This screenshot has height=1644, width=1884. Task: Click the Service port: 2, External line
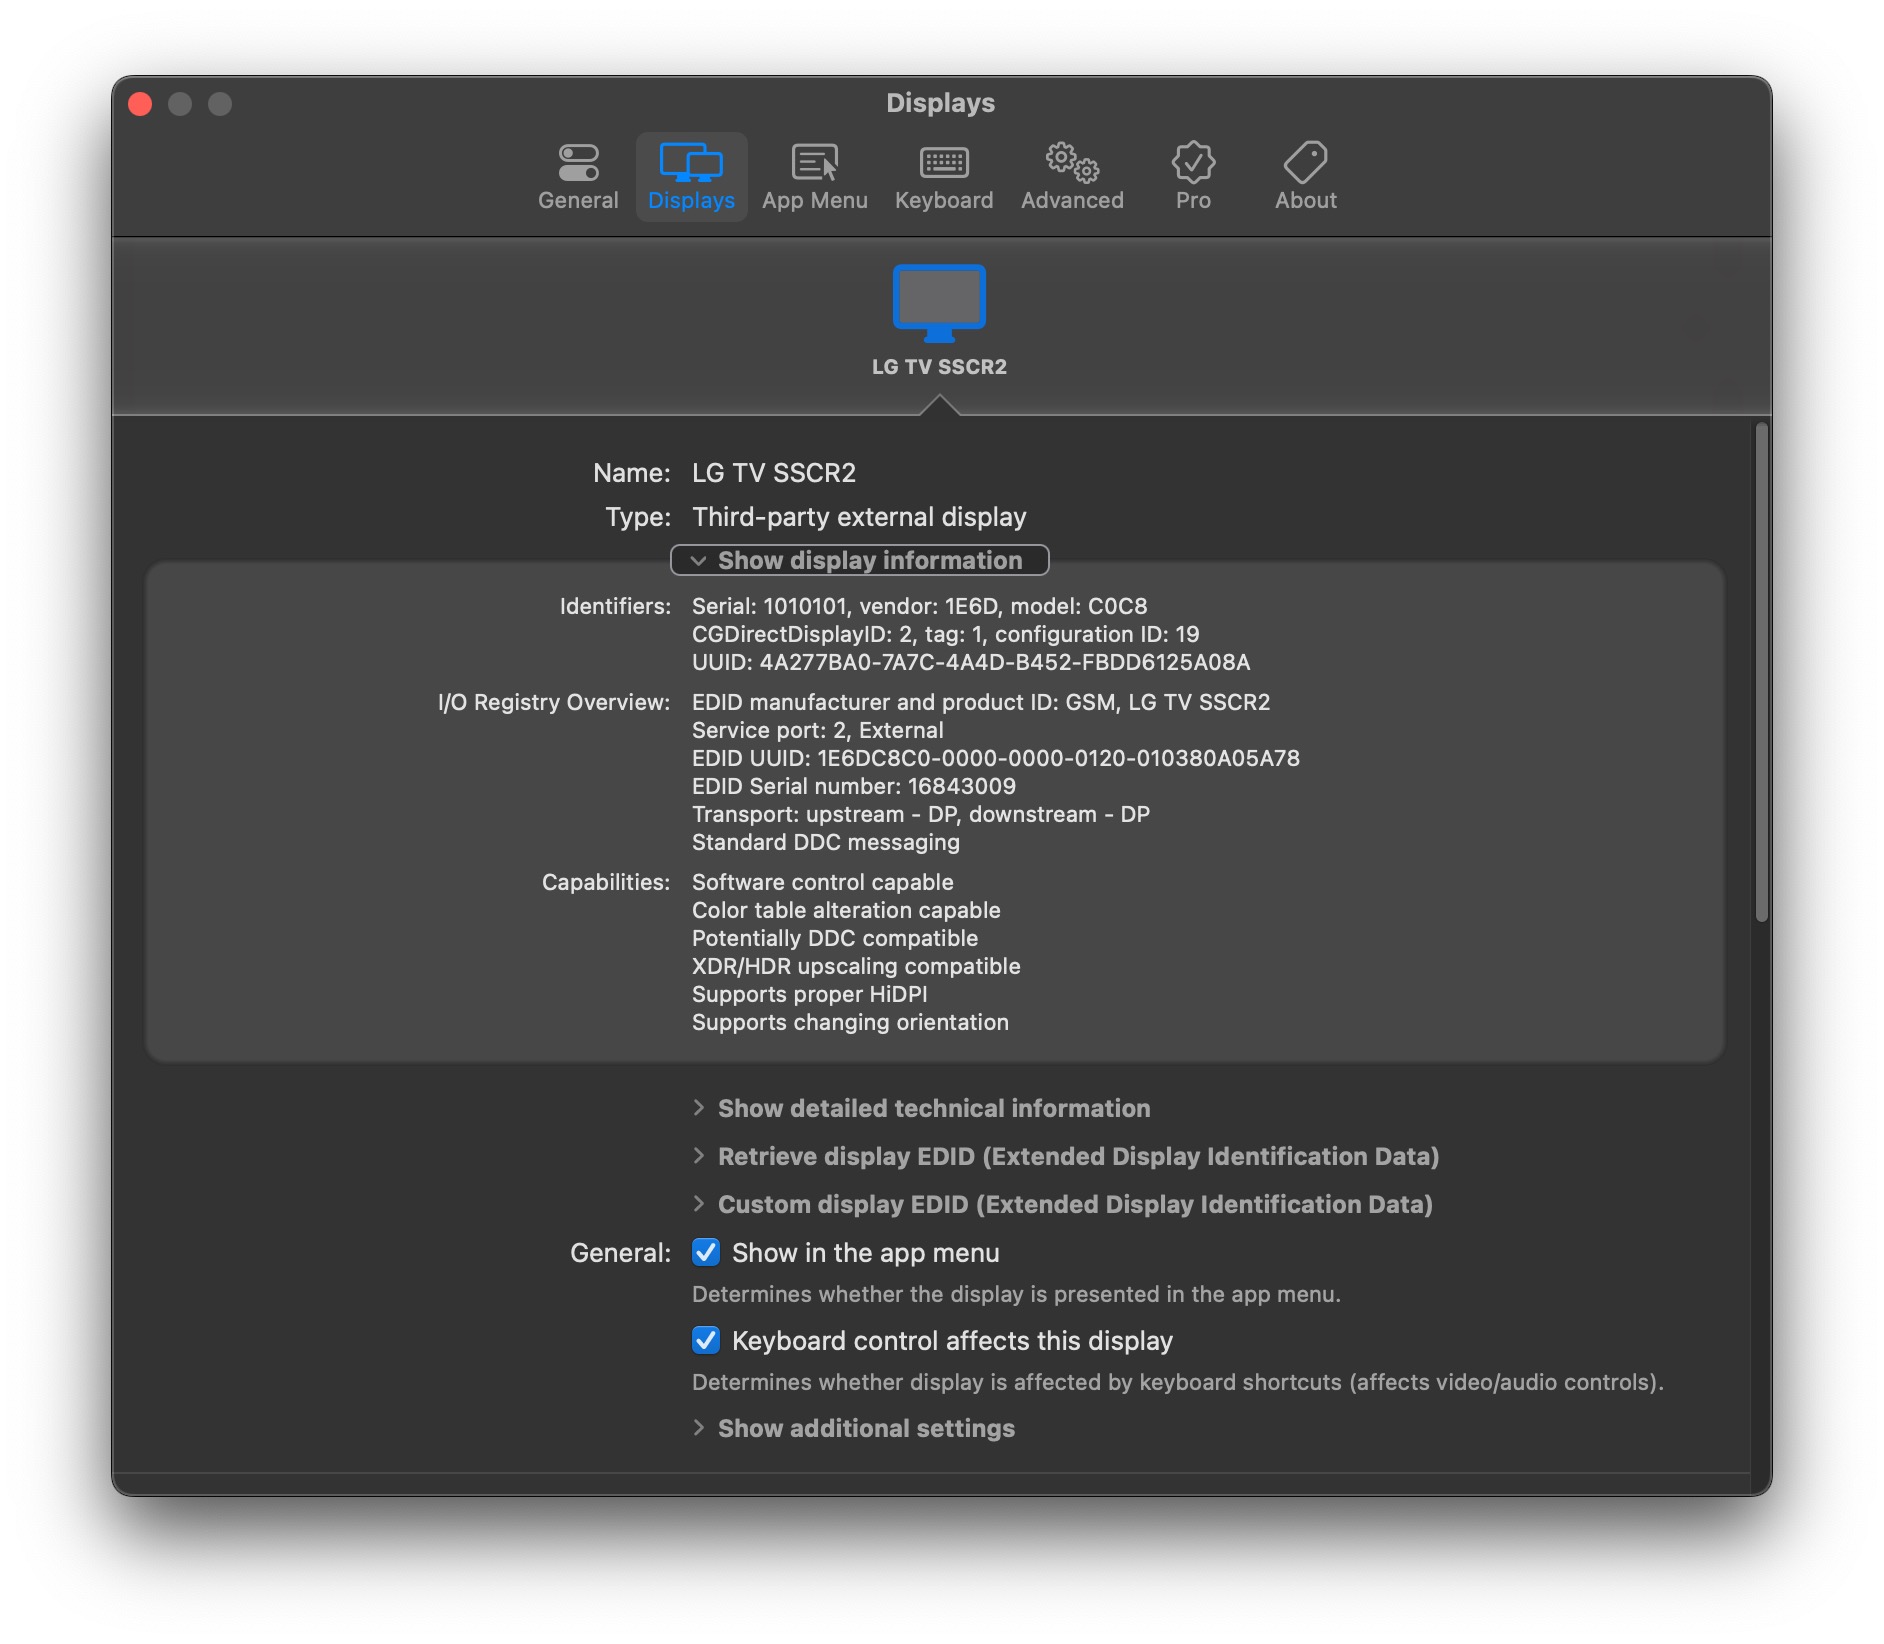pyautogui.click(x=817, y=730)
